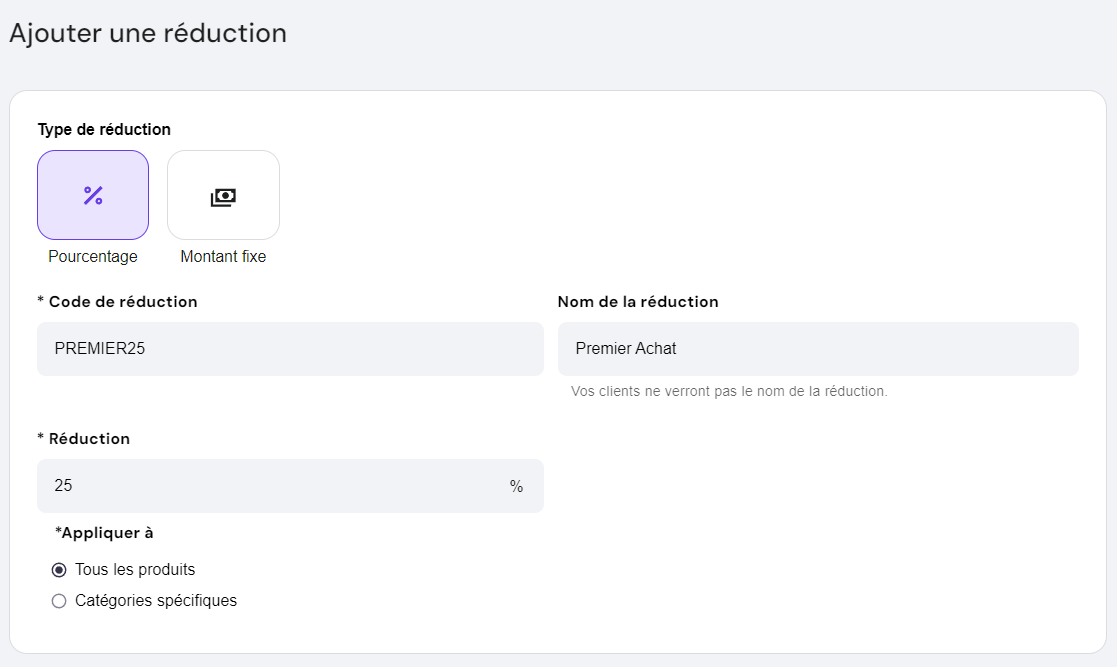Click inside the Nom de la réduction field
Viewport: 1117px width, 667px height.
[x=818, y=348]
